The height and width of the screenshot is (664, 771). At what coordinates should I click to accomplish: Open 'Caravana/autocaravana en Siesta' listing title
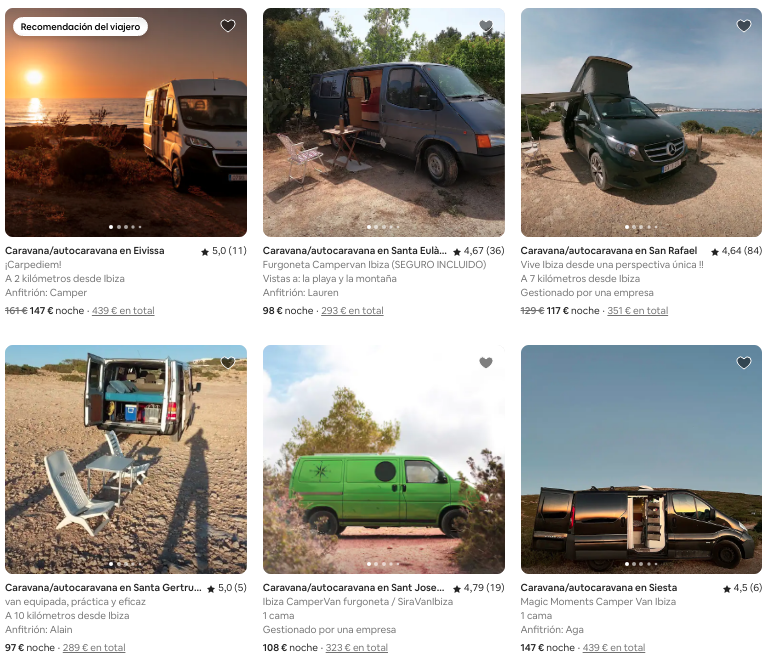coord(598,588)
